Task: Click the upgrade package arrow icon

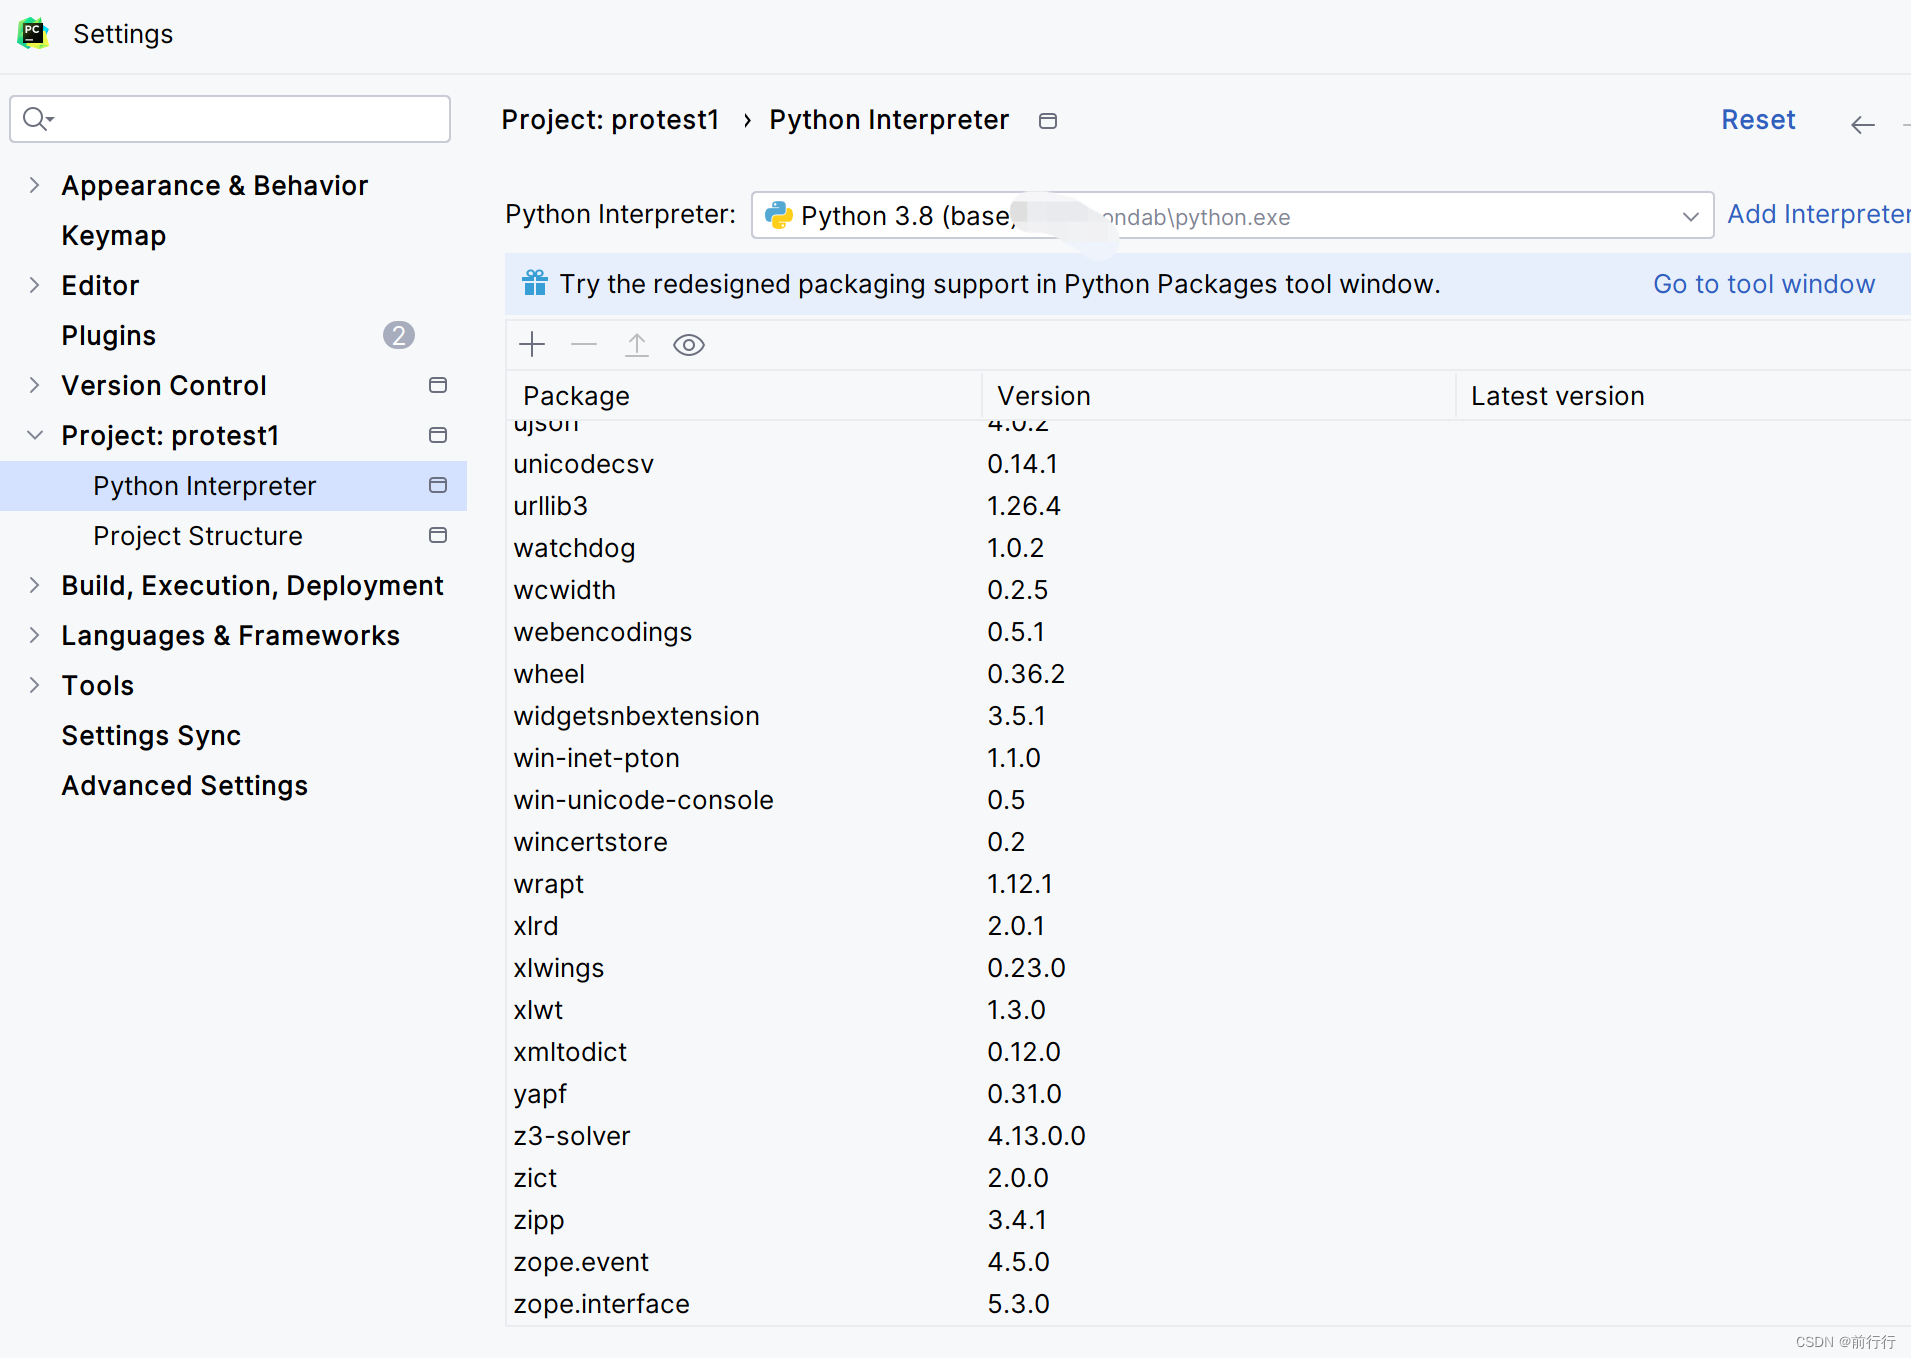Action: pos(637,345)
